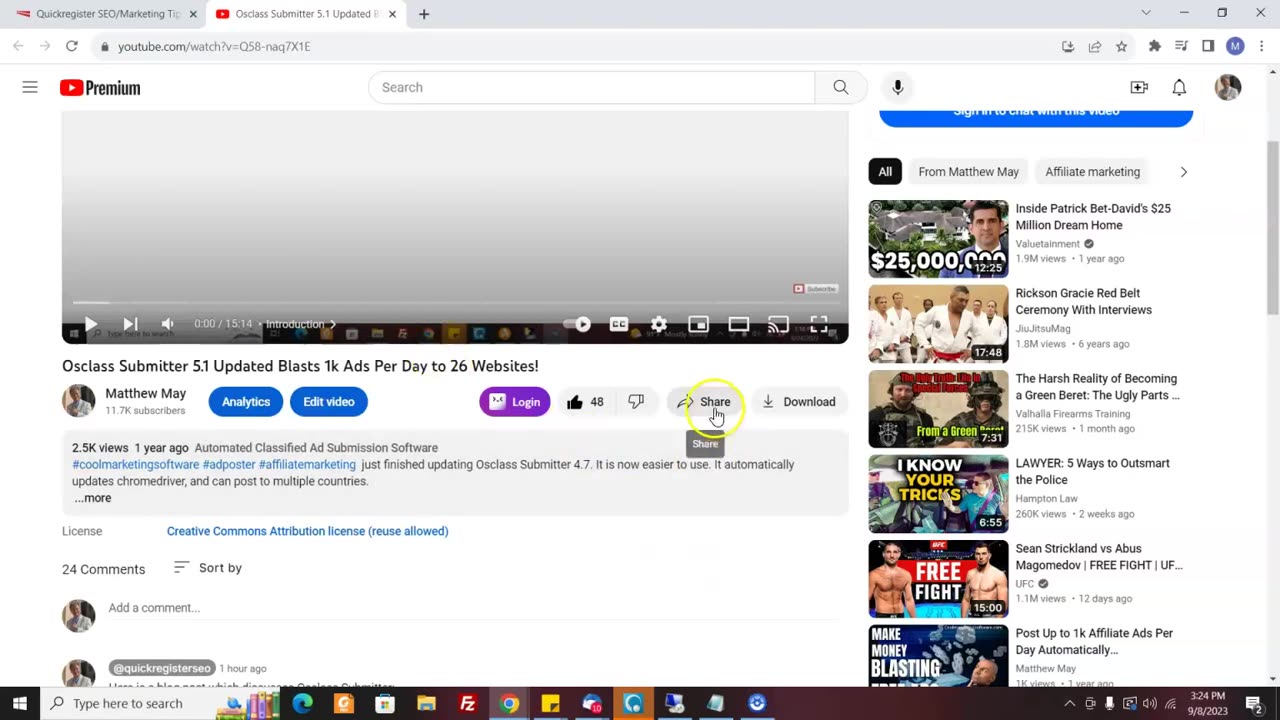Start voice search with the microphone icon
This screenshot has width=1280, height=720.
[898, 88]
